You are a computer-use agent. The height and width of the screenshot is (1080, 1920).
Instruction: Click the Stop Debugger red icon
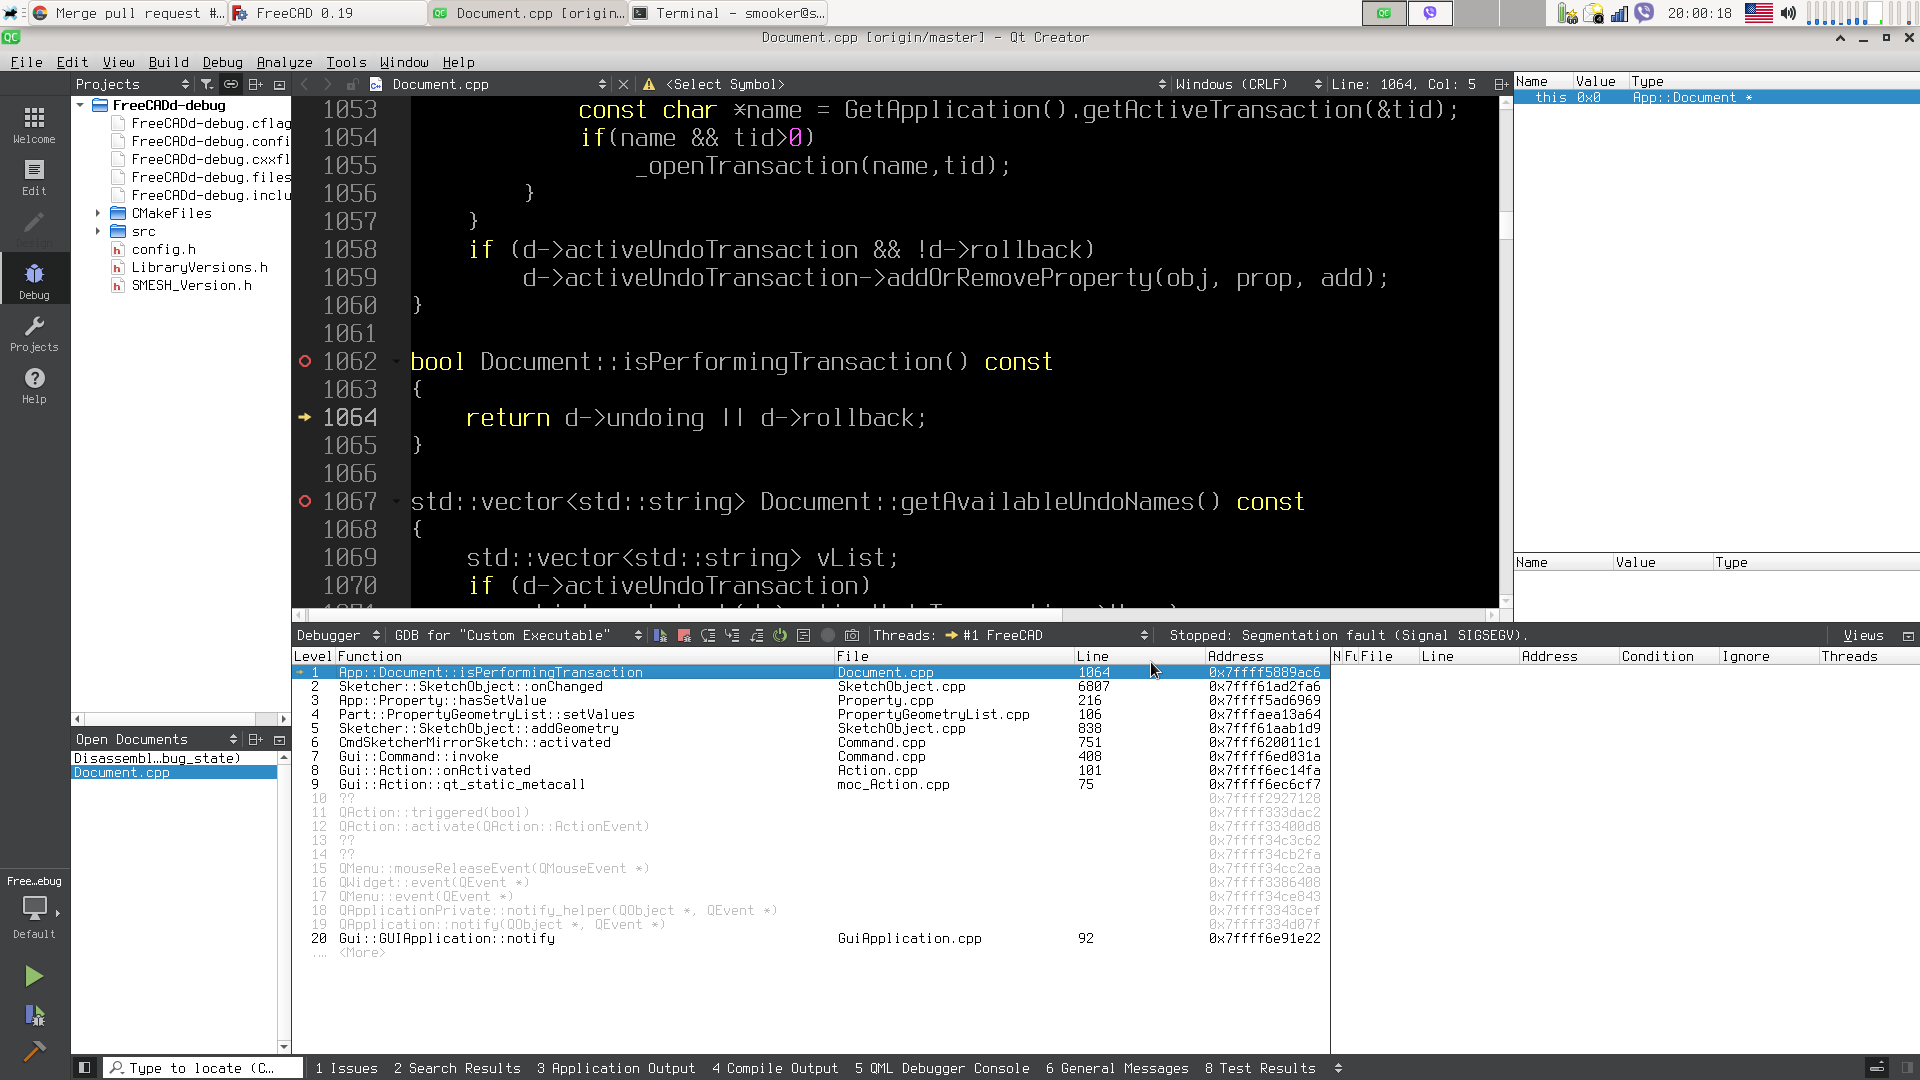click(684, 636)
